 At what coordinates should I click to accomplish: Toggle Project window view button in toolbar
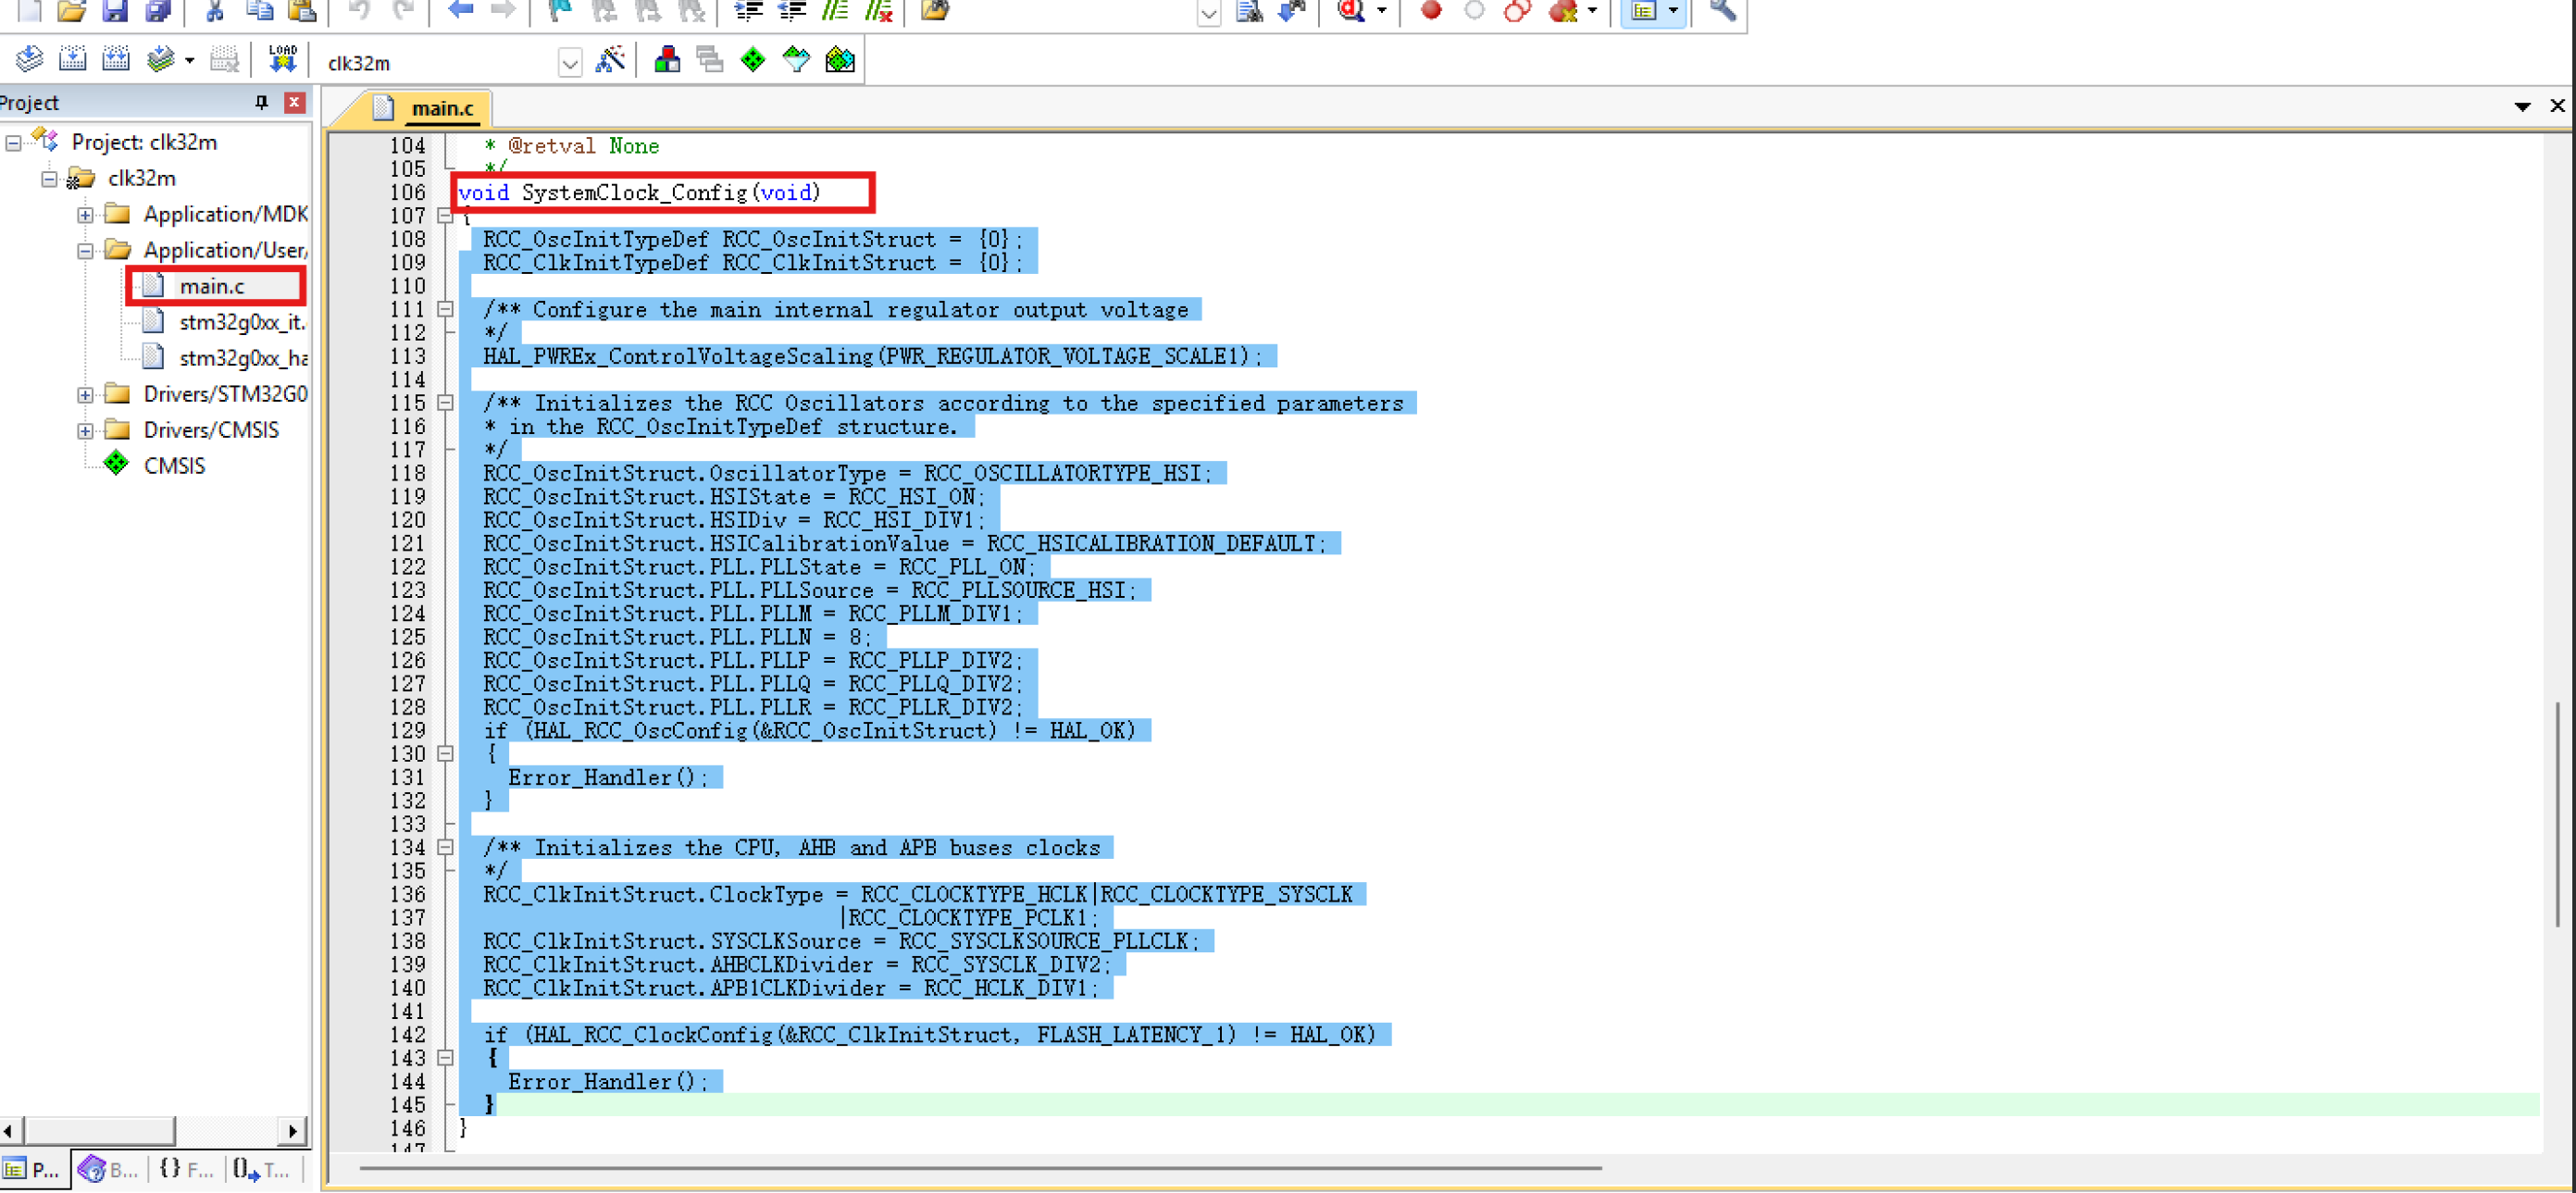click(1644, 10)
